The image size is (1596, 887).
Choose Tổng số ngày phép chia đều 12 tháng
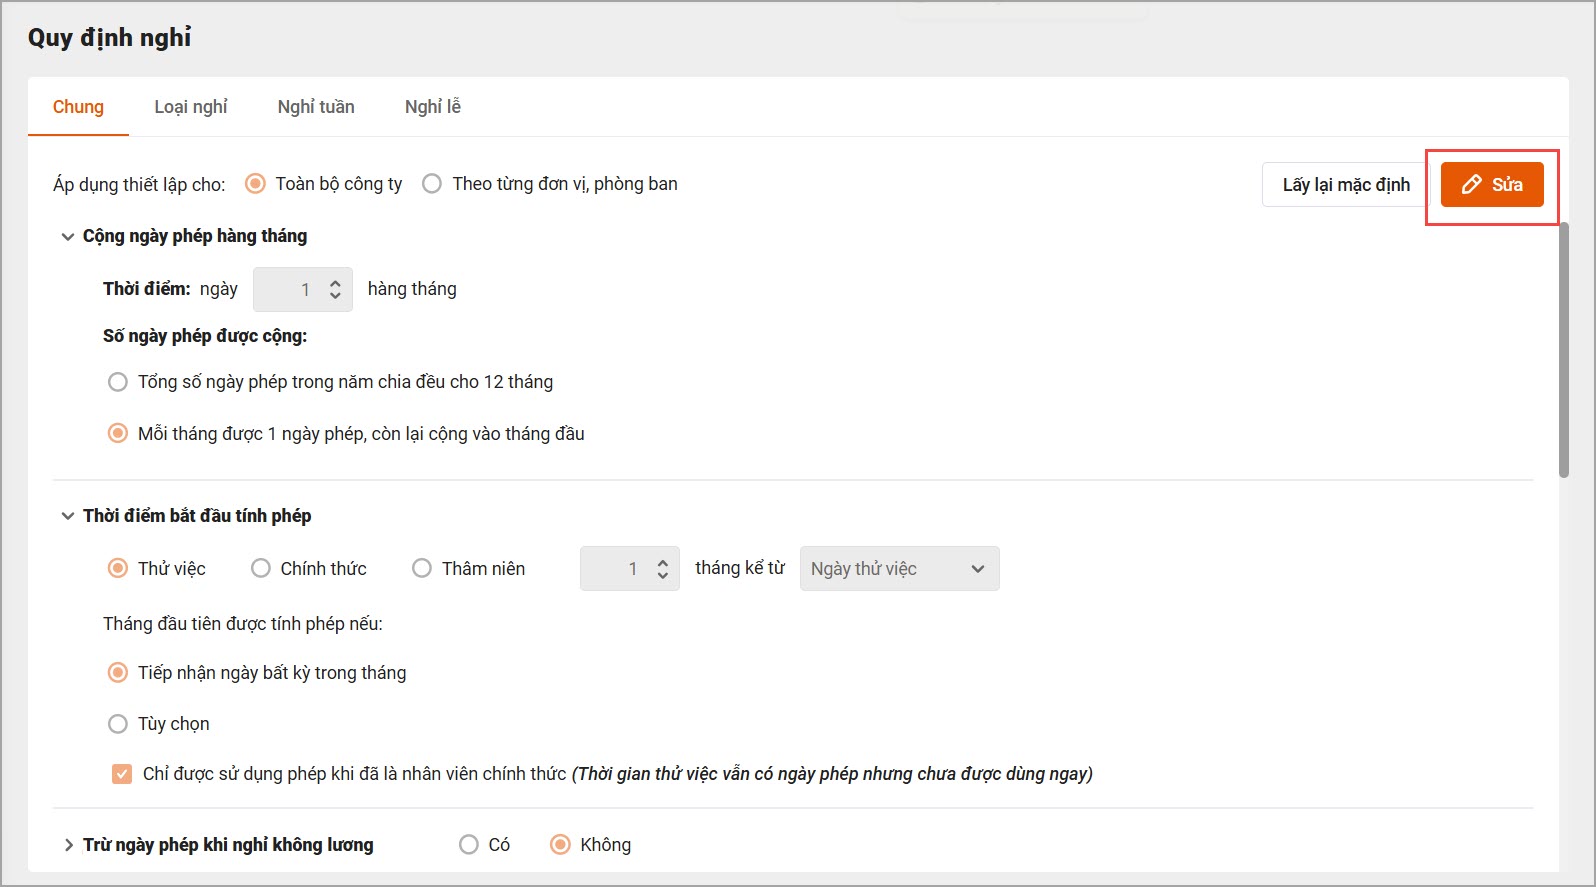click(118, 382)
